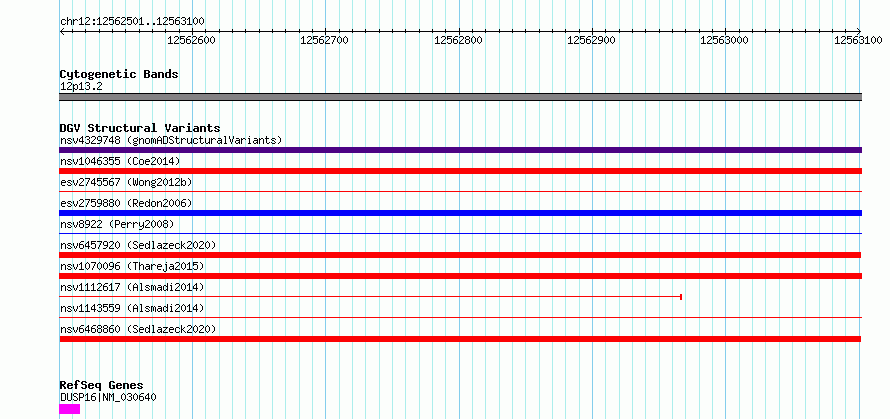Click the thin red esv2745567 variant line
This screenshot has width=890, height=419.
[x=460, y=192]
